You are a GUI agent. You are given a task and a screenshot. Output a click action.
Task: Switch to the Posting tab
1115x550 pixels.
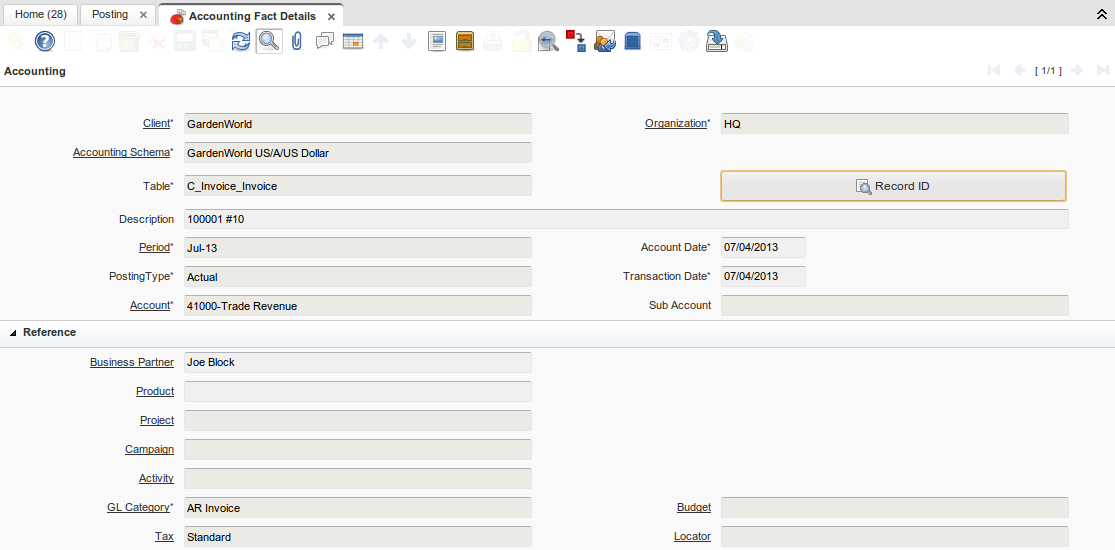pyautogui.click(x=110, y=15)
